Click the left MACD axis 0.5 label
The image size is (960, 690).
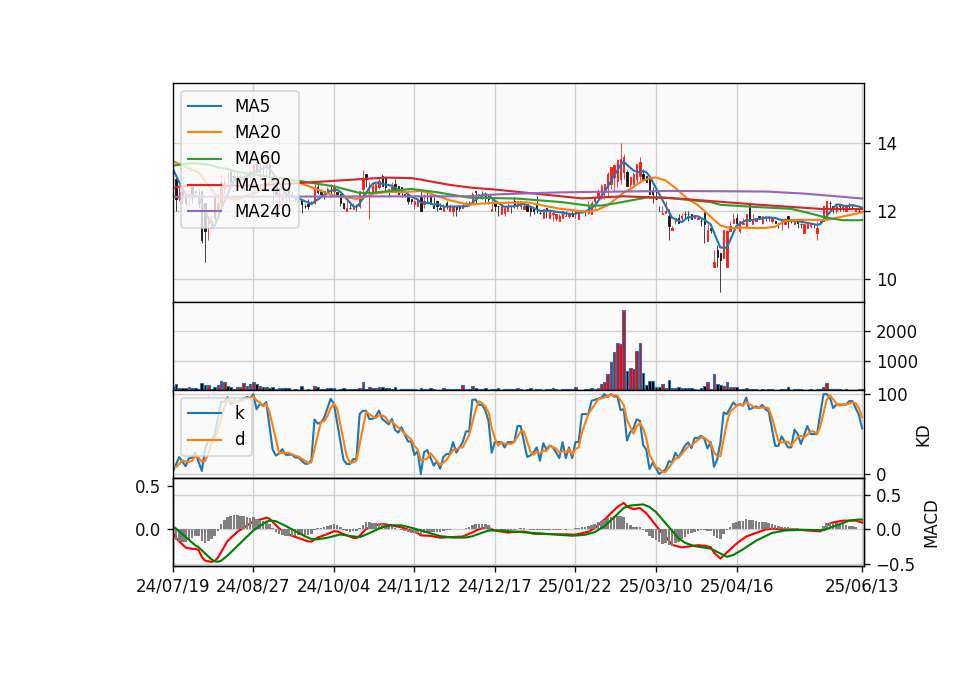point(148,487)
